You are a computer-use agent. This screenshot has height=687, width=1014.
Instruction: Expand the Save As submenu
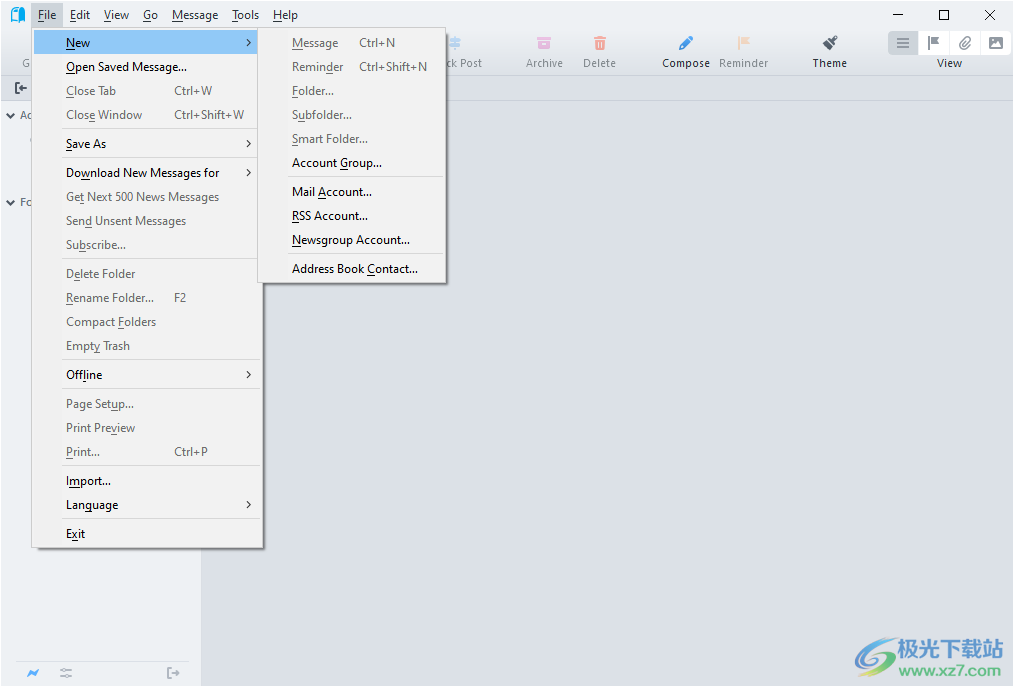click(x=147, y=144)
